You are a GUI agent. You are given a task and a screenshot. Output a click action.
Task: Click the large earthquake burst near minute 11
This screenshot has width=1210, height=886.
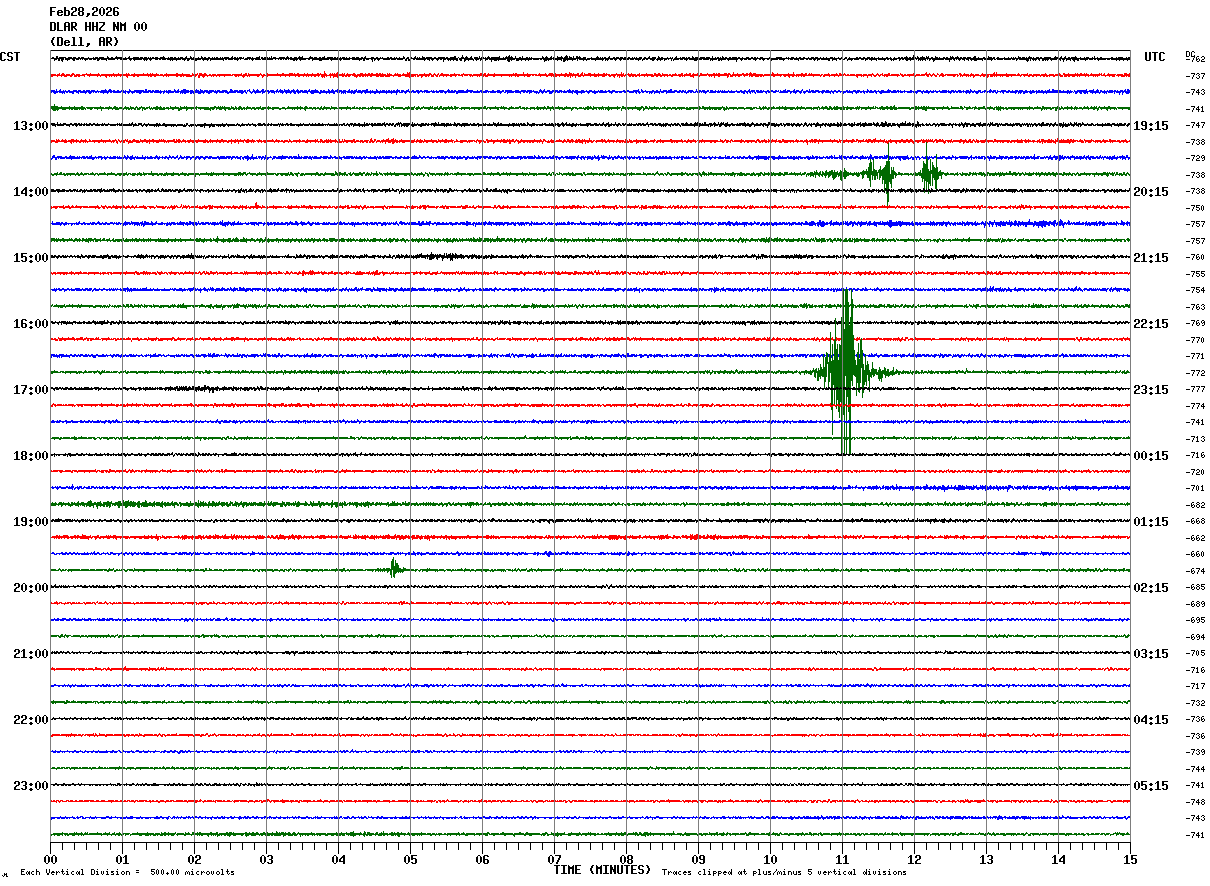(x=846, y=372)
